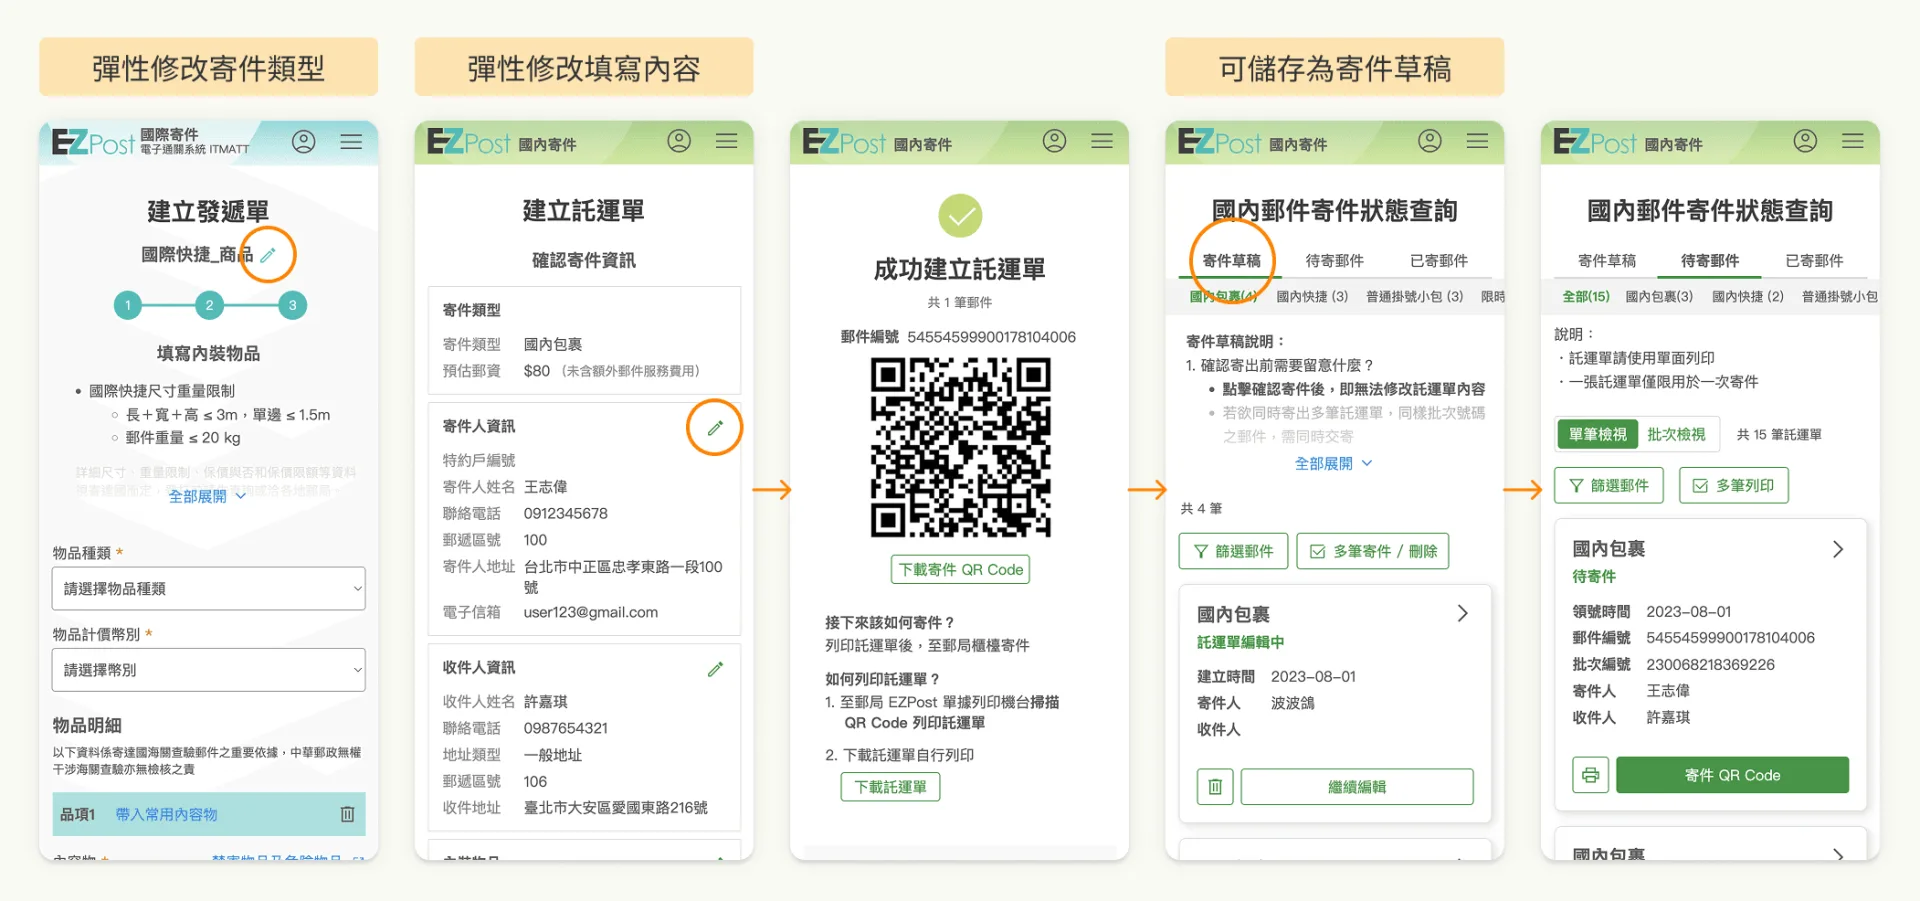Open the 託運單編輯中 國內包裹 card chevron

(1462, 613)
